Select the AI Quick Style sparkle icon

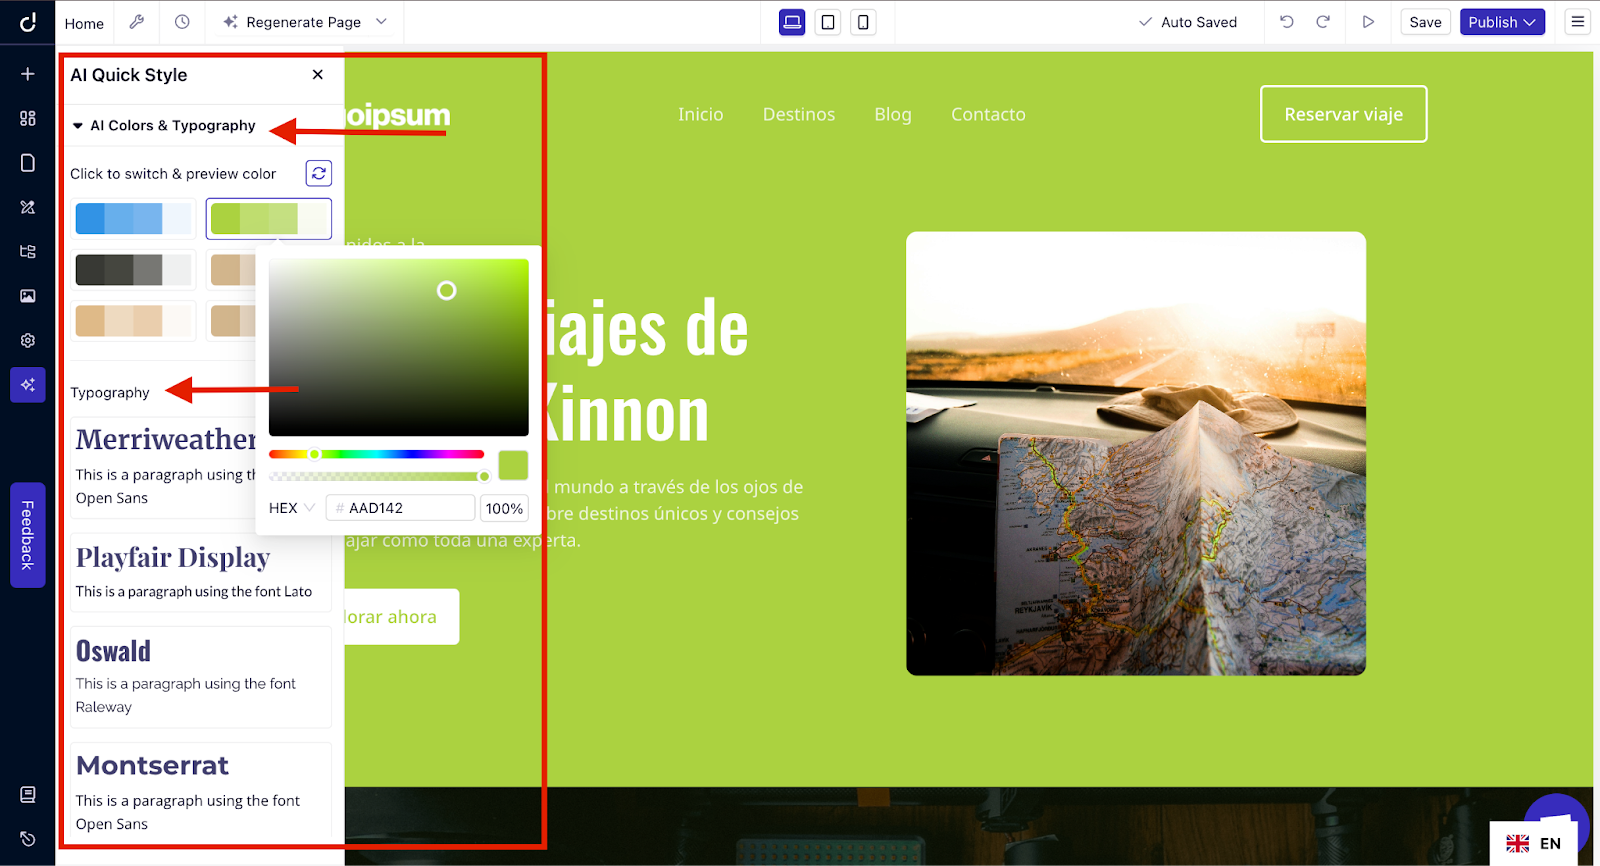click(x=28, y=385)
